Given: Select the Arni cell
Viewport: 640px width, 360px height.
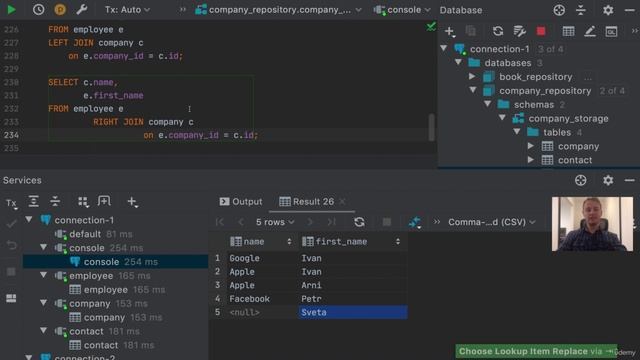Looking at the screenshot, I should tap(353, 285).
